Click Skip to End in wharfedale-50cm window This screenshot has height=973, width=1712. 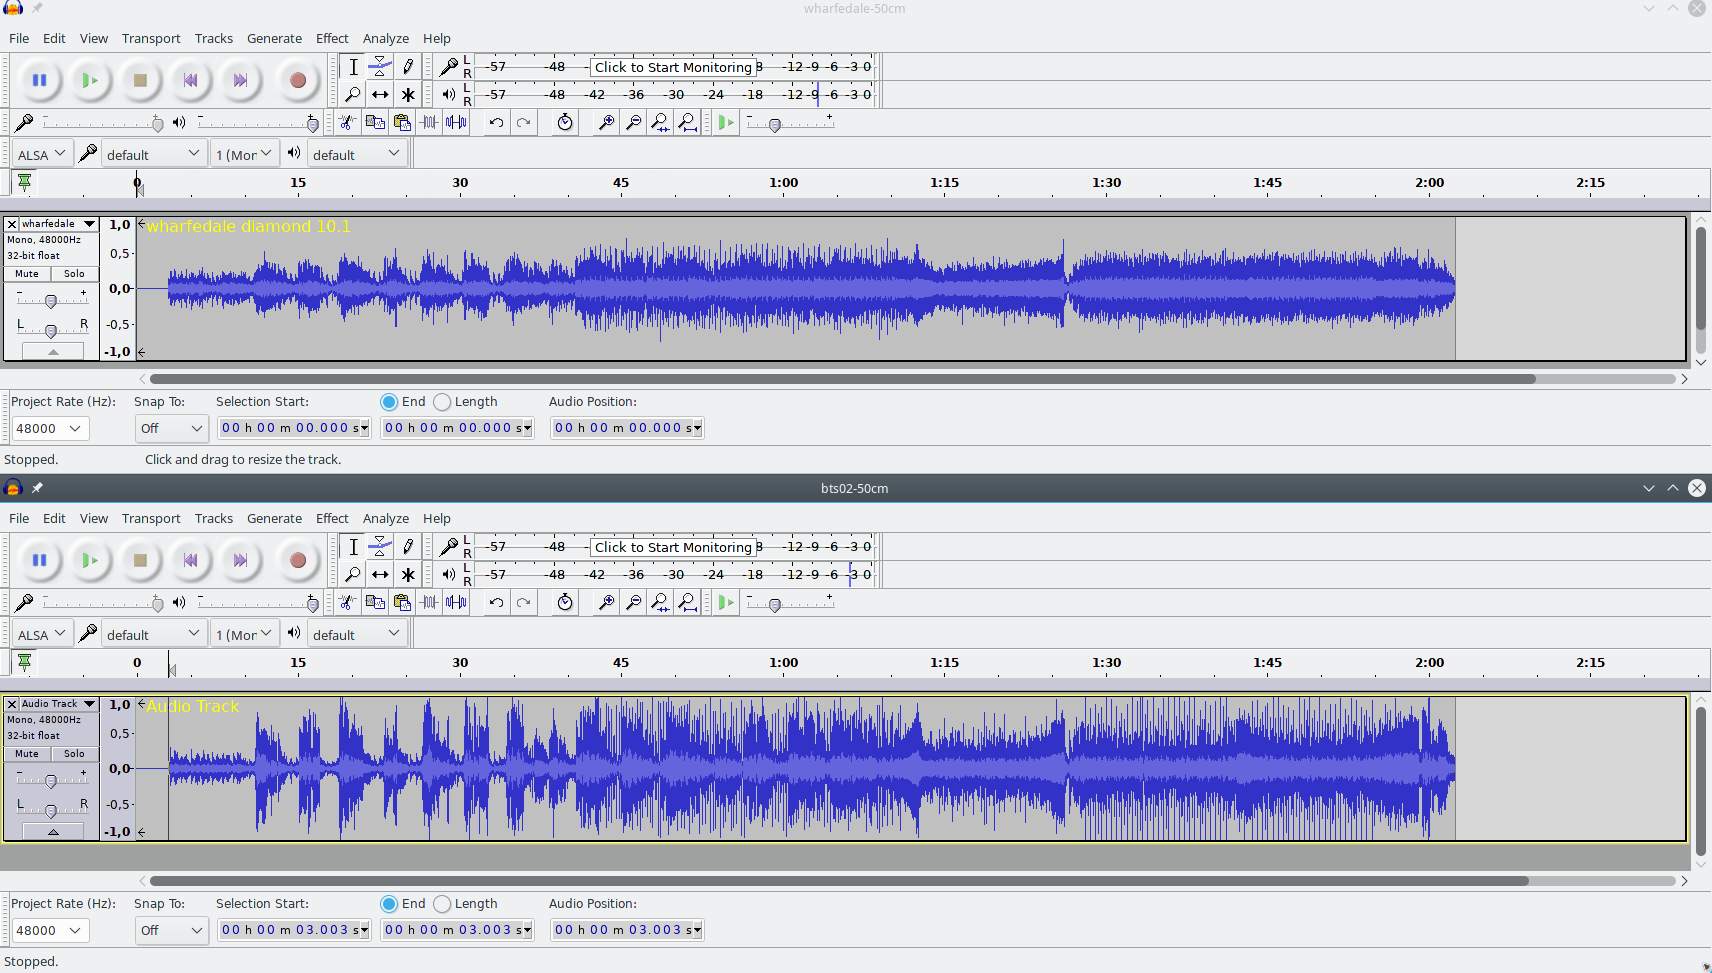click(240, 80)
